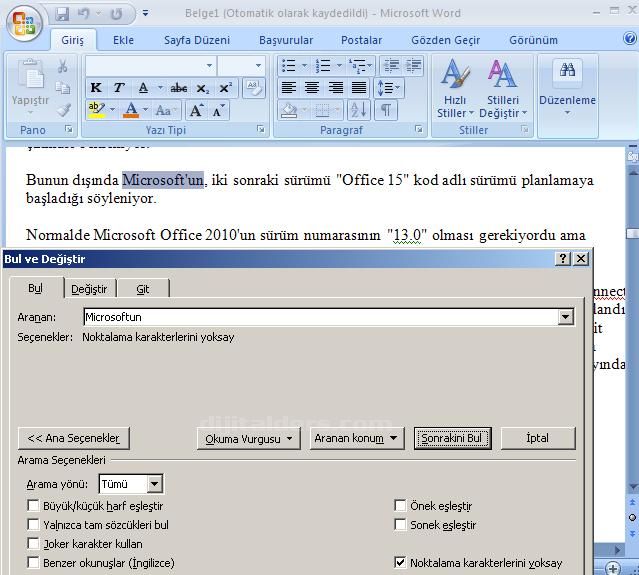Open the Düzenleme binoculars editing group
The image size is (639, 575).
(x=567, y=85)
